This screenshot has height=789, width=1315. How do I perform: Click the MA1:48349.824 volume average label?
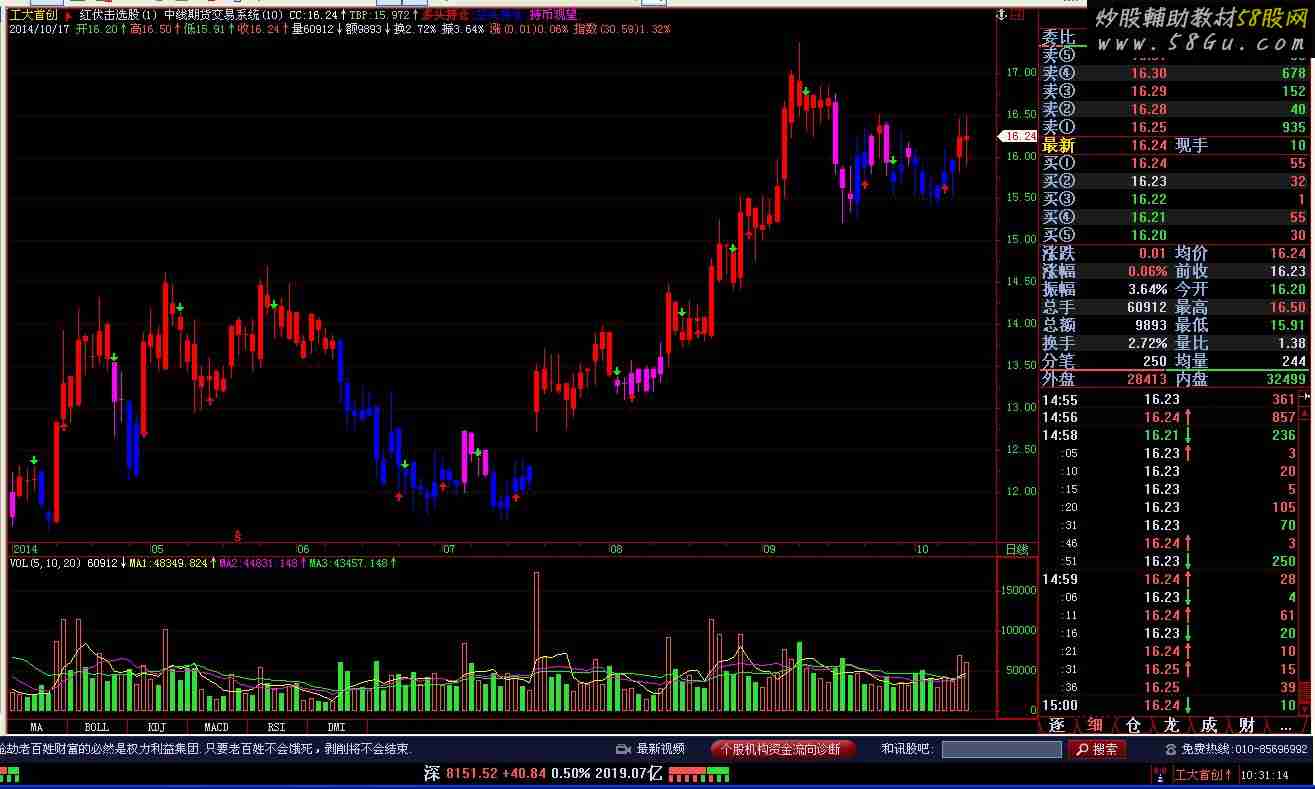pyautogui.click(x=171, y=564)
